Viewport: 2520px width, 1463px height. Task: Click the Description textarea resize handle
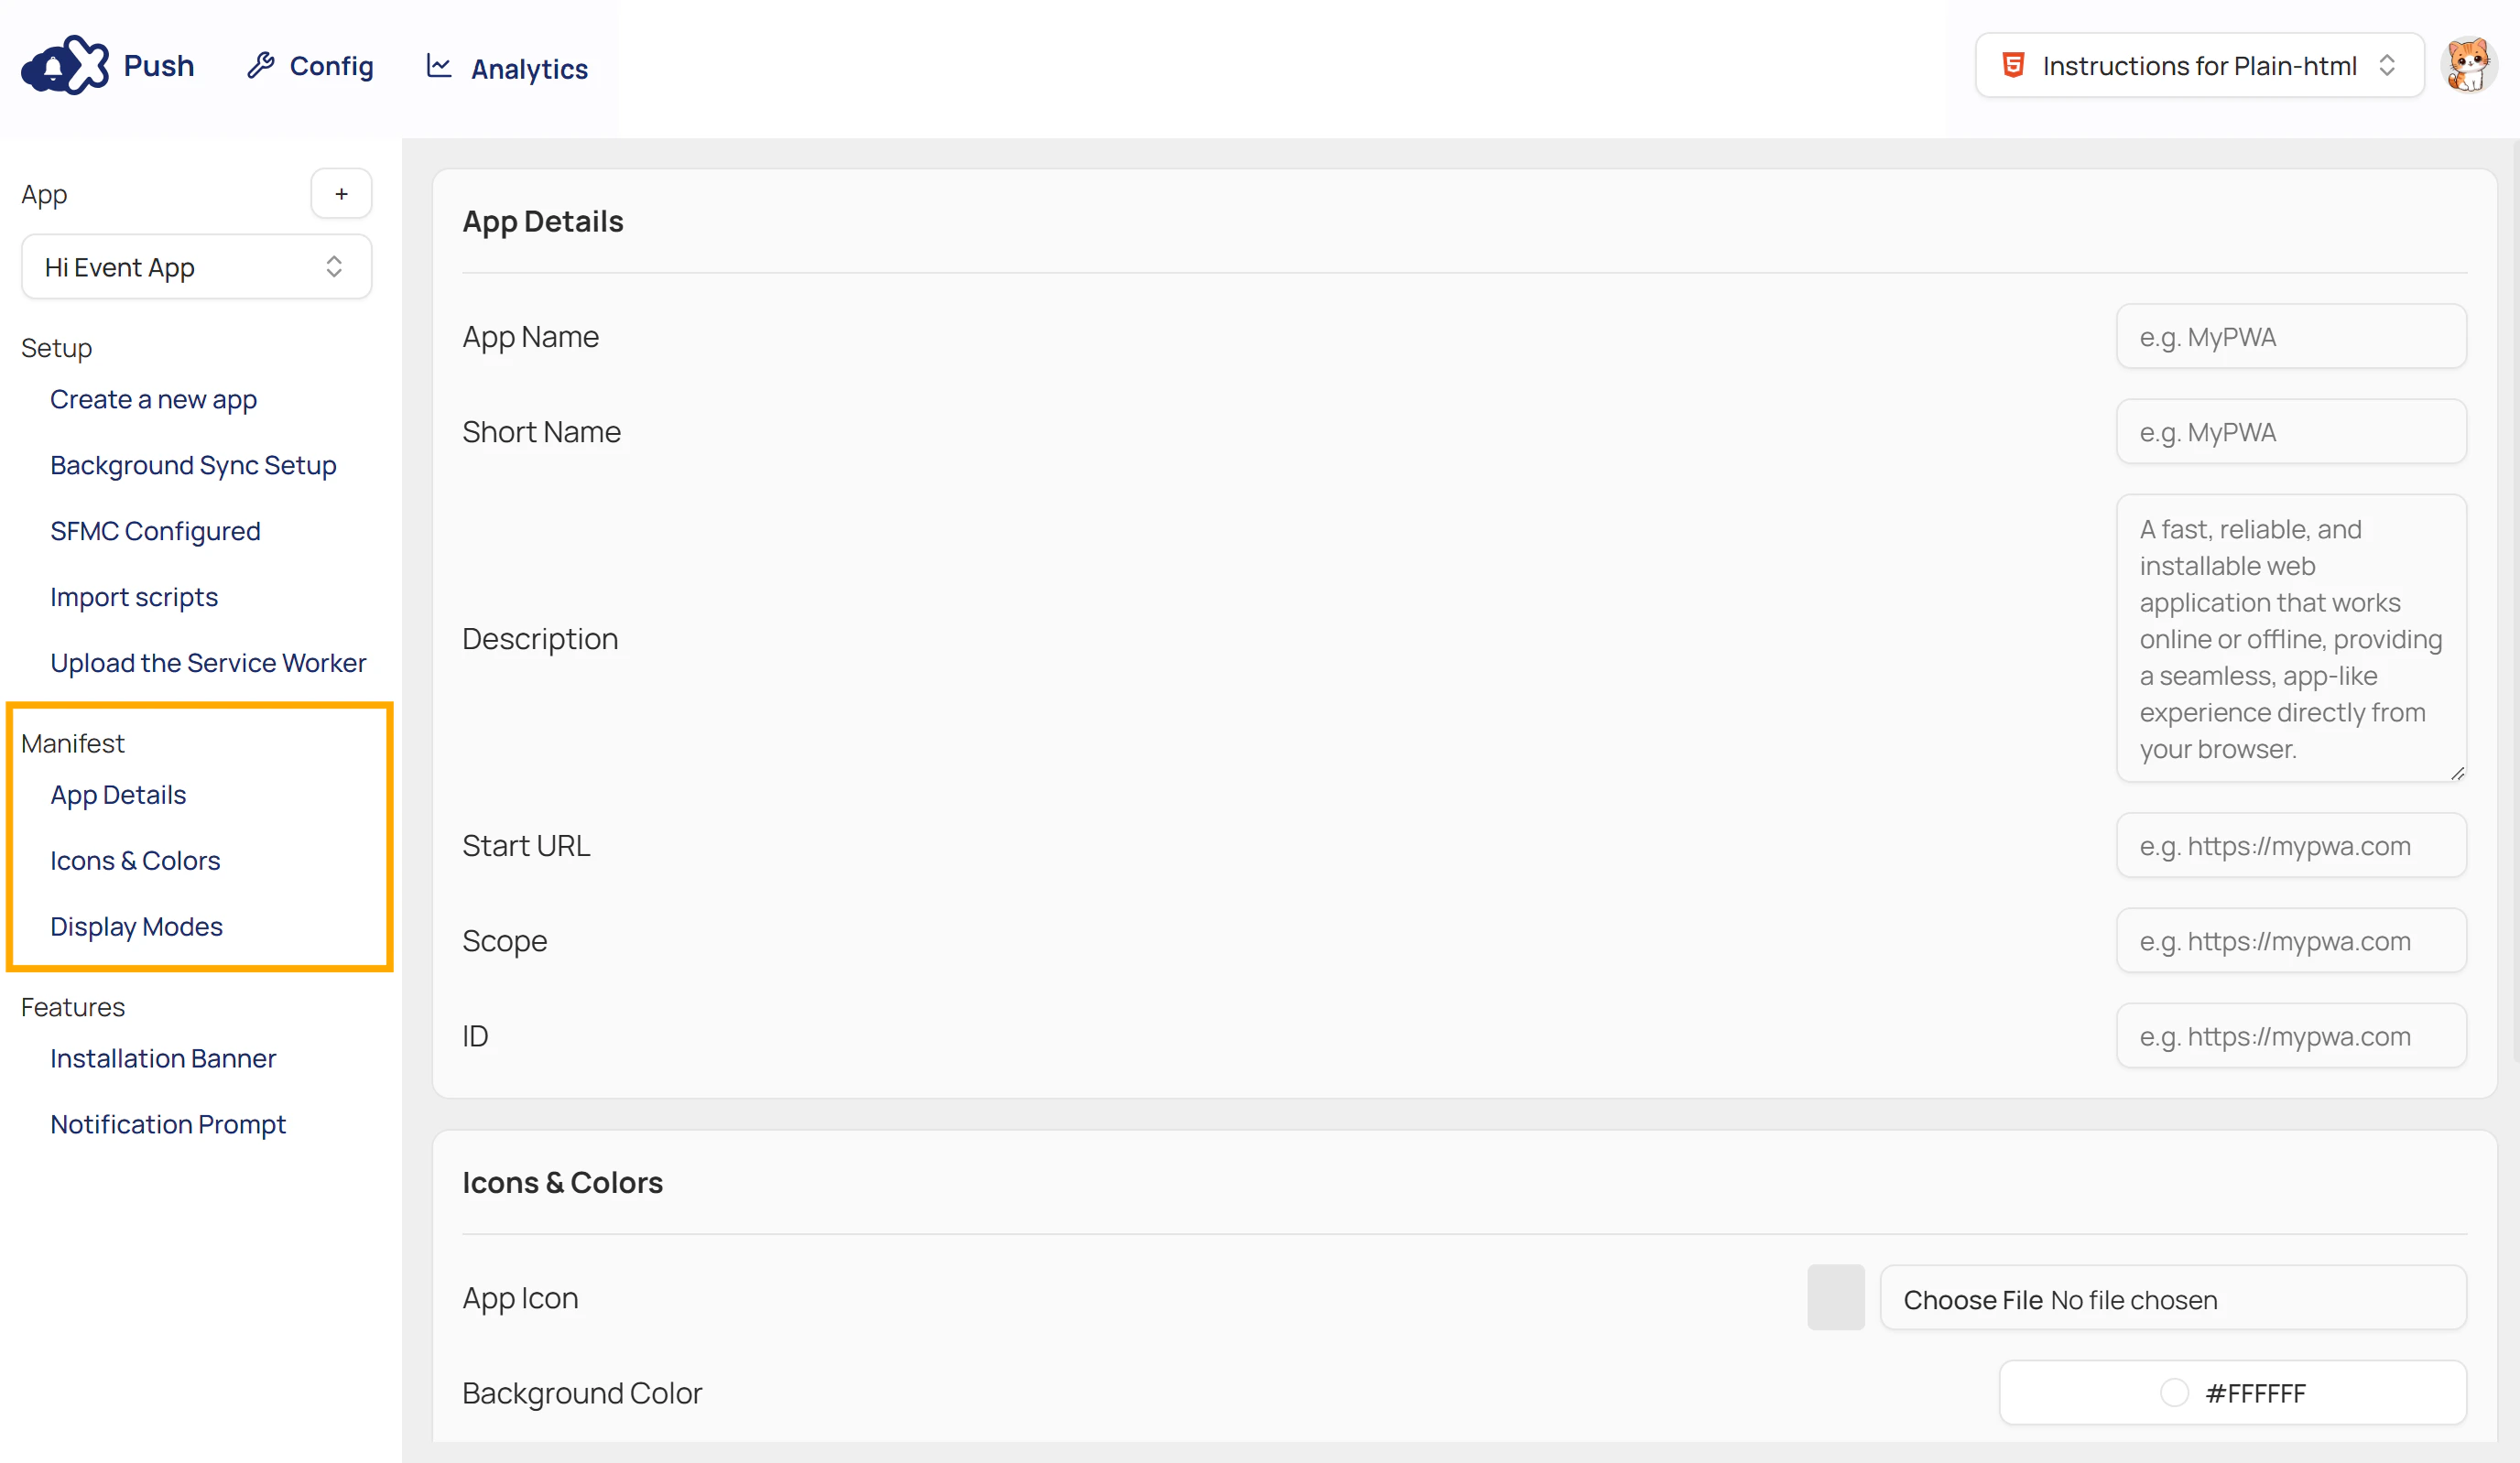[2457, 773]
